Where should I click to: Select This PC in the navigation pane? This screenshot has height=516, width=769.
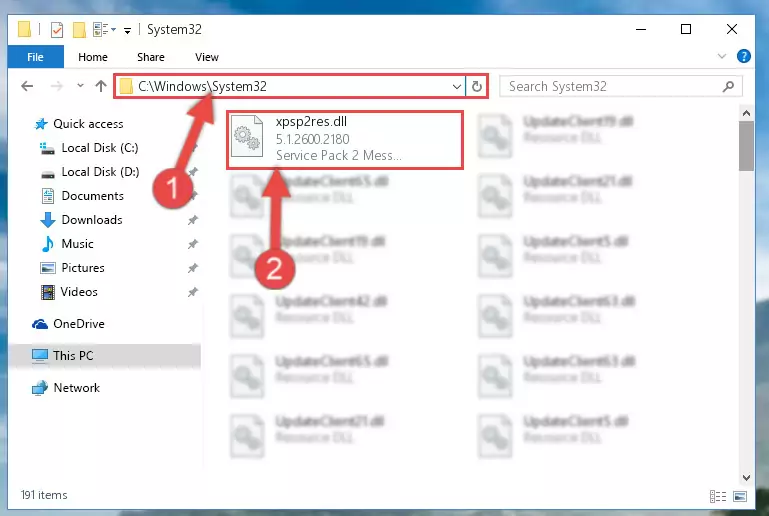(x=104, y=355)
